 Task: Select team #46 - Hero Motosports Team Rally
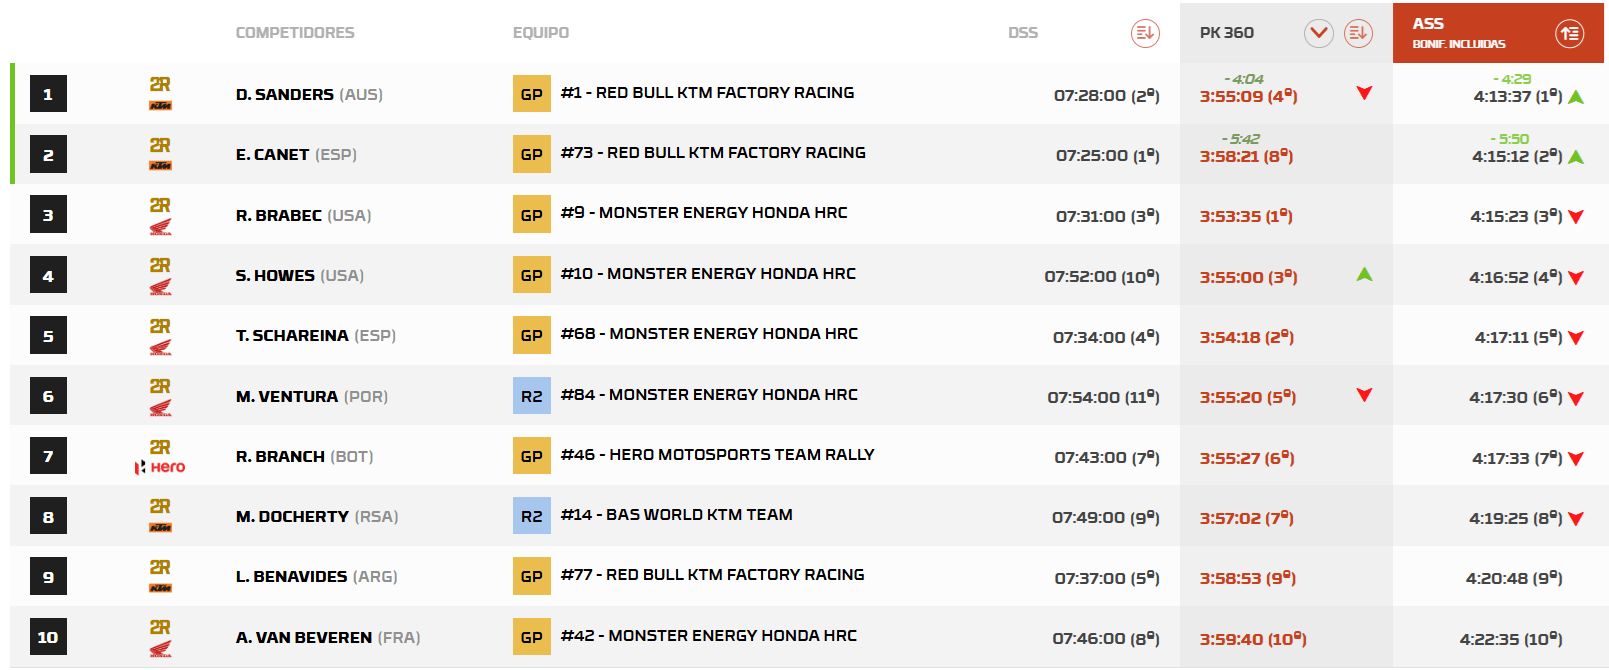click(x=718, y=455)
